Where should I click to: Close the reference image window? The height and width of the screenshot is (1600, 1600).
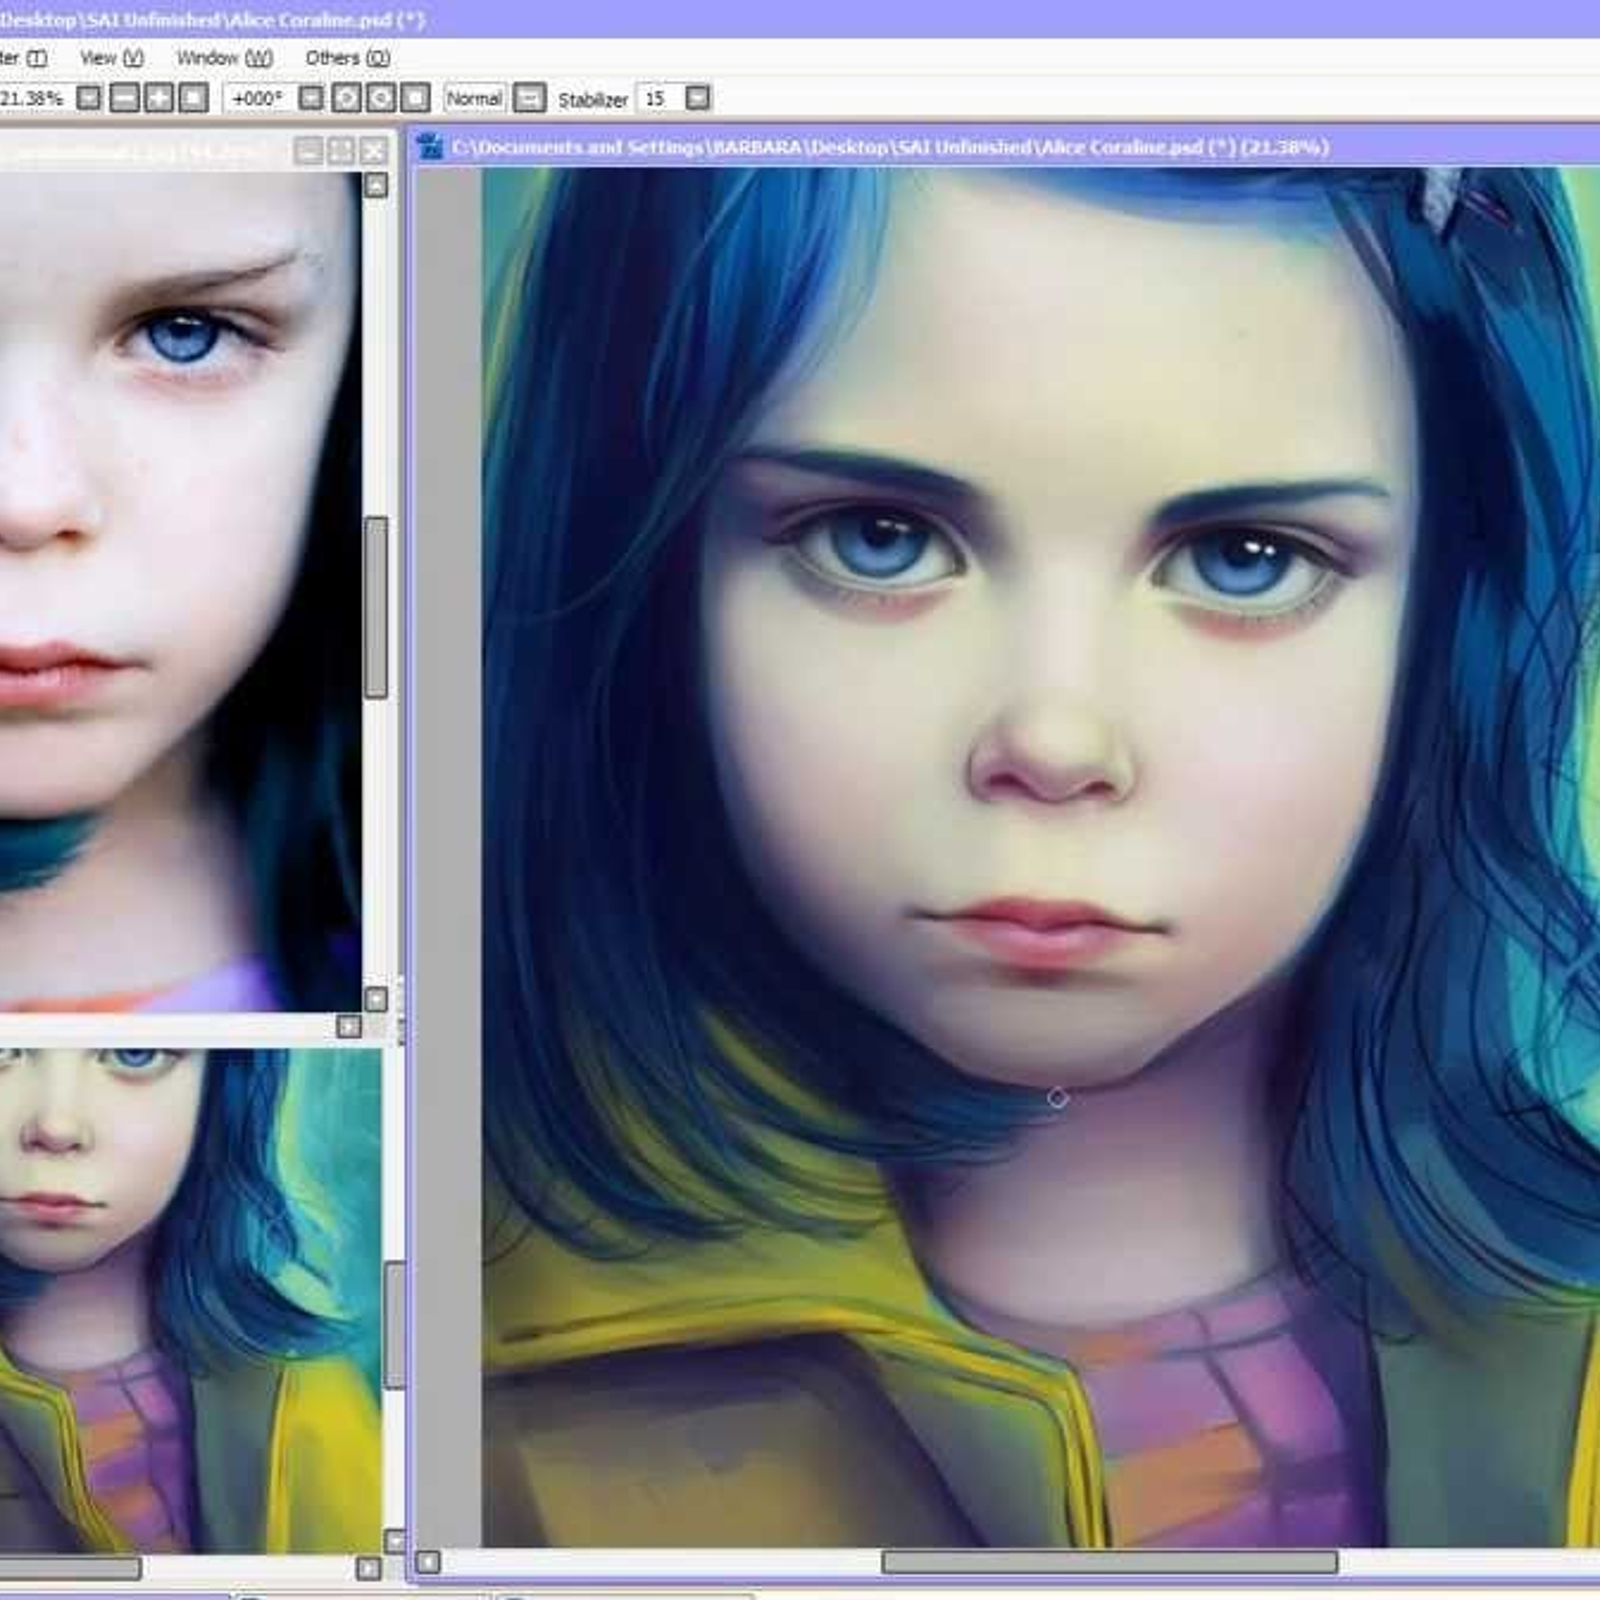click(374, 151)
